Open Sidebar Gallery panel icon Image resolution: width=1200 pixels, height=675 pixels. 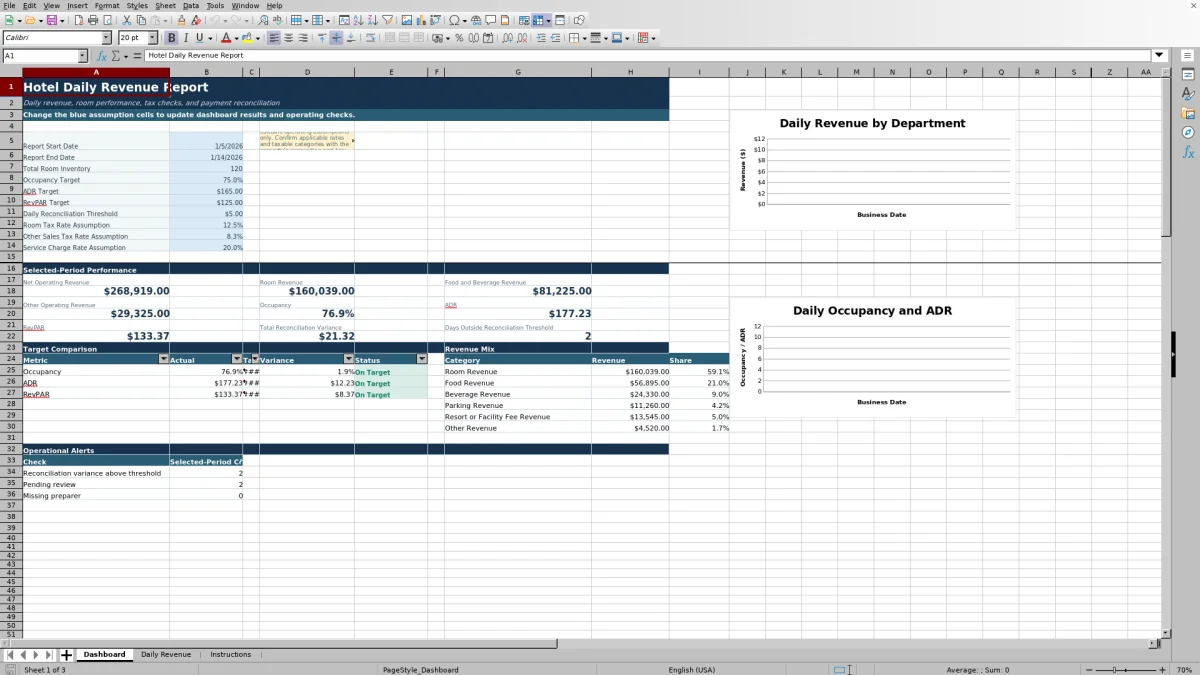pyautogui.click(x=1188, y=113)
